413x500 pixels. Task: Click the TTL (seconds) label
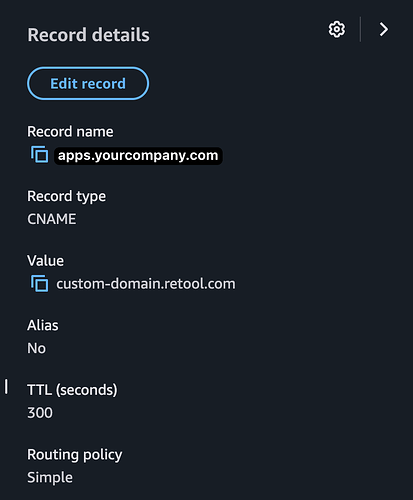72,390
